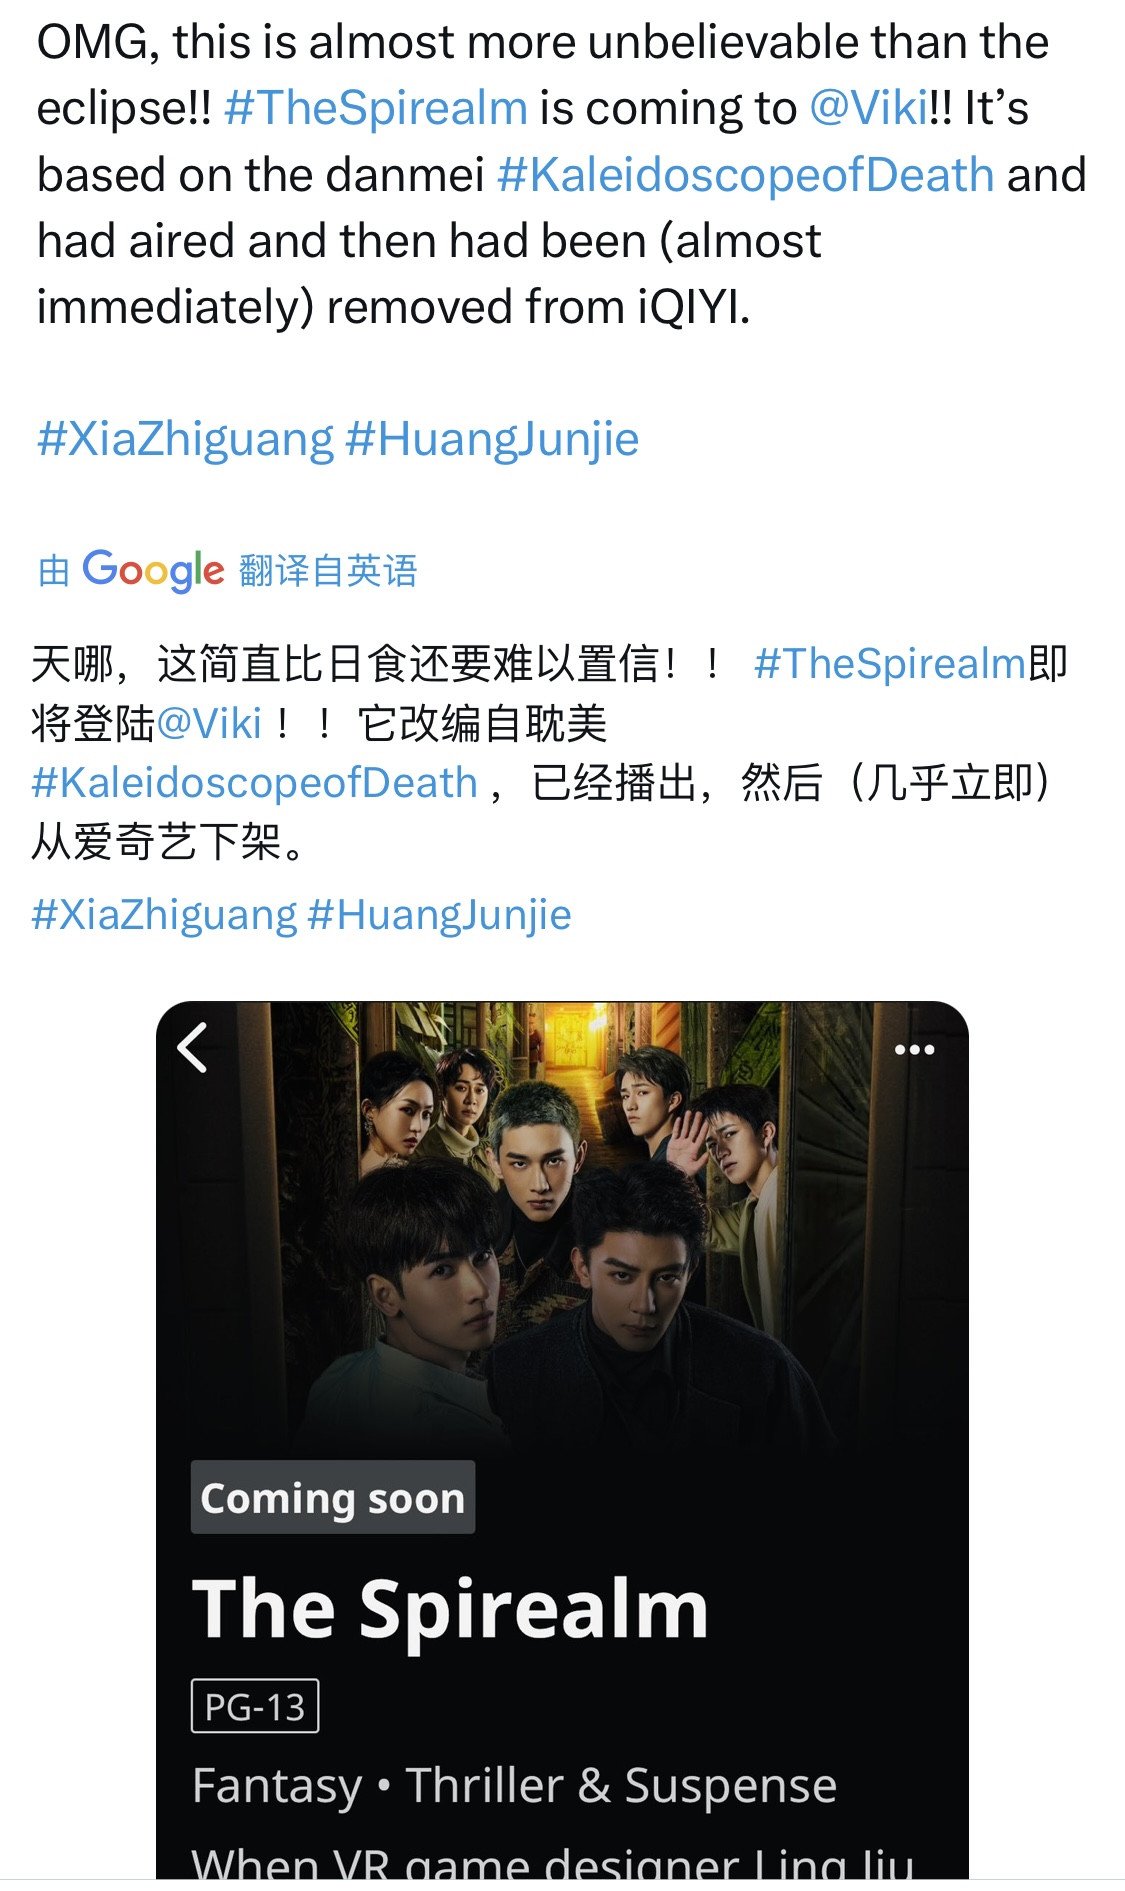Viewport: 1125px width, 1891px height.
Task: Open the #TheSpirealm hashtag in the English tweet
Action: [376, 108]
